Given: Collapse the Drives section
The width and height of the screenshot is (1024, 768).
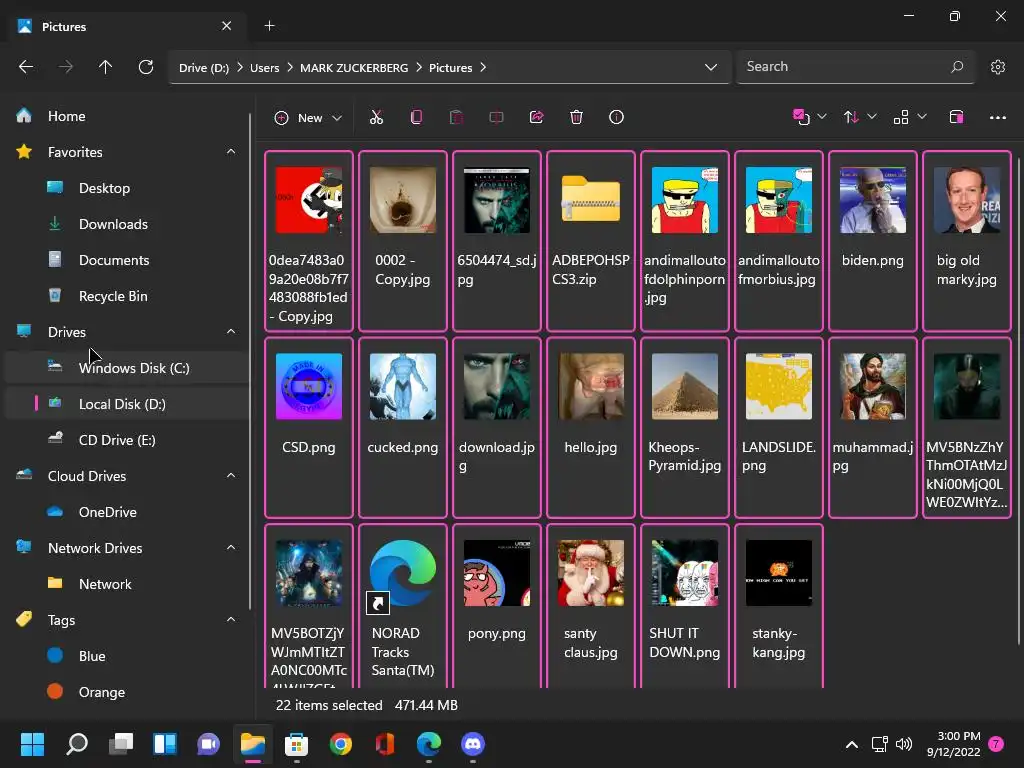Looking at the screenshot, I should click(231, 332).
